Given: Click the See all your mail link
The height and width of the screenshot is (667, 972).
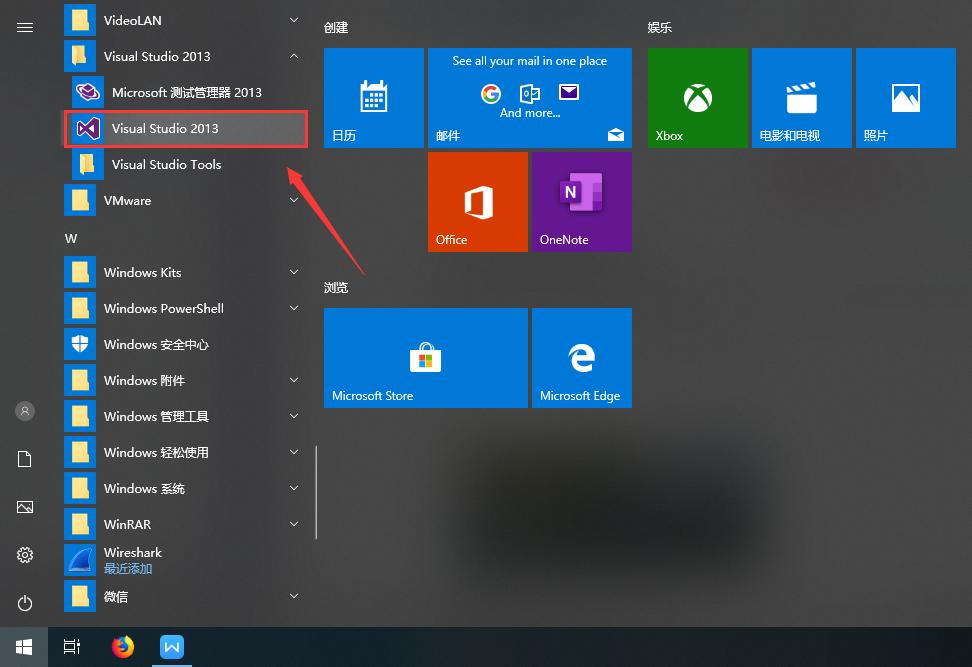Looking at the screenshot, I should (529, 60).
